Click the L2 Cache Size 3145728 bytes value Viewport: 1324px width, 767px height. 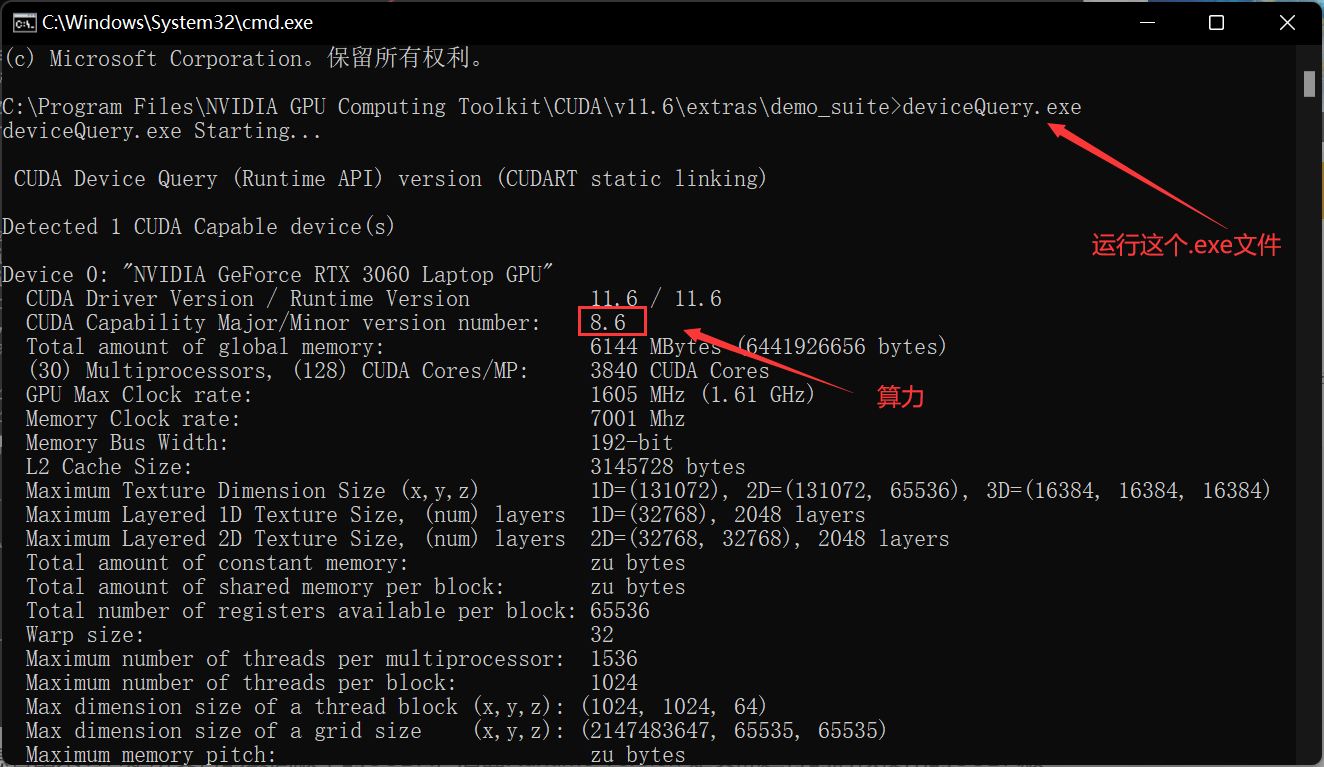click(x=668, y=467)
